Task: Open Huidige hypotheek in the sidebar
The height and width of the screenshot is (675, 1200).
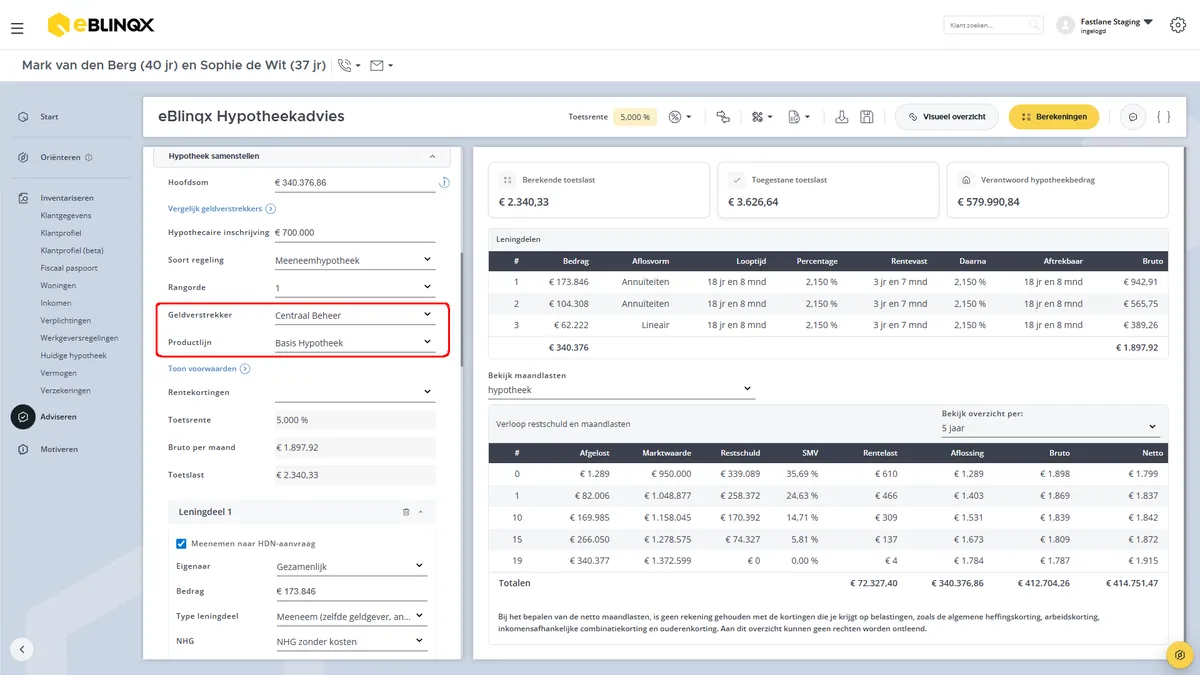Action: pyautogui.click(x=73, y=355)
